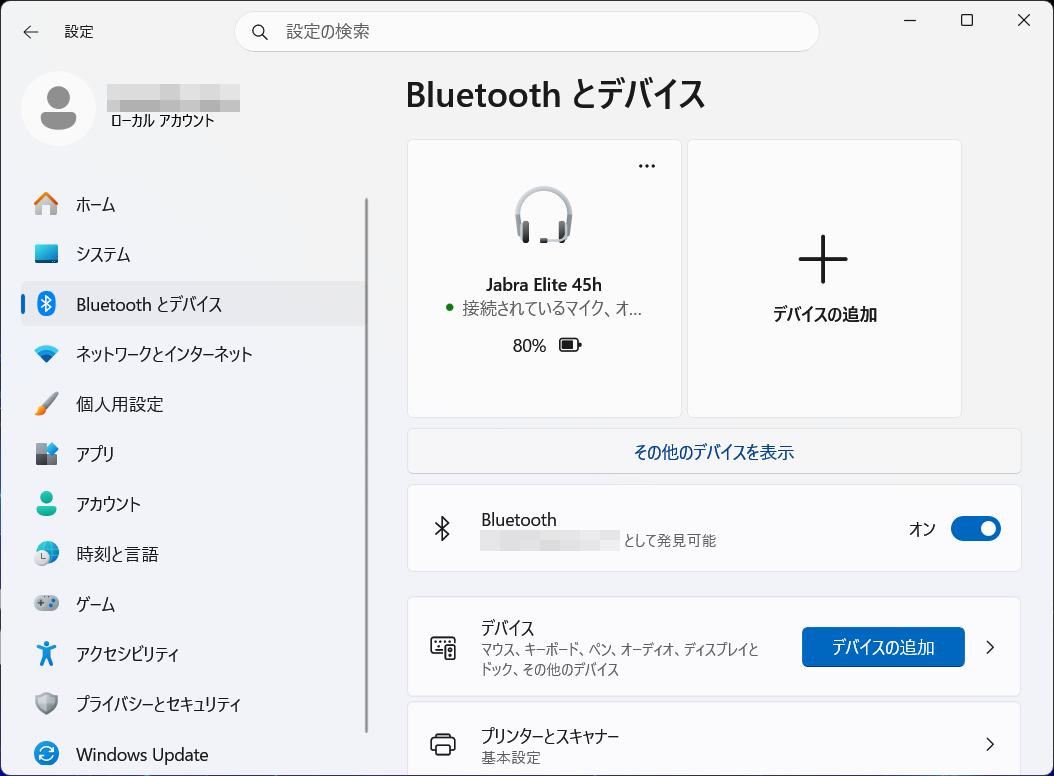Click the plus icon to add device
The height and width of the screenshot is (776, 1054).
tap(823, 259)
